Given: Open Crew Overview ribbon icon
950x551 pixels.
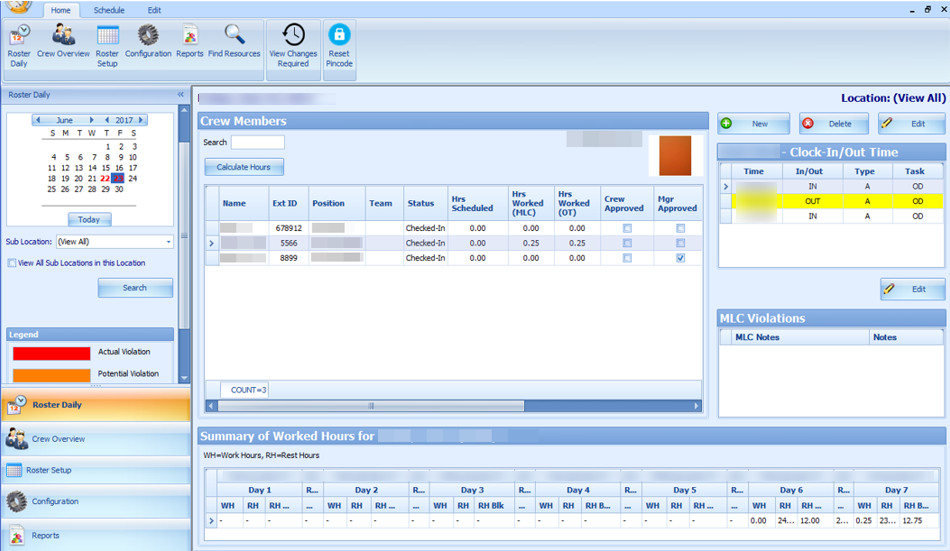Looking at the screenshot, I should 63,41.
